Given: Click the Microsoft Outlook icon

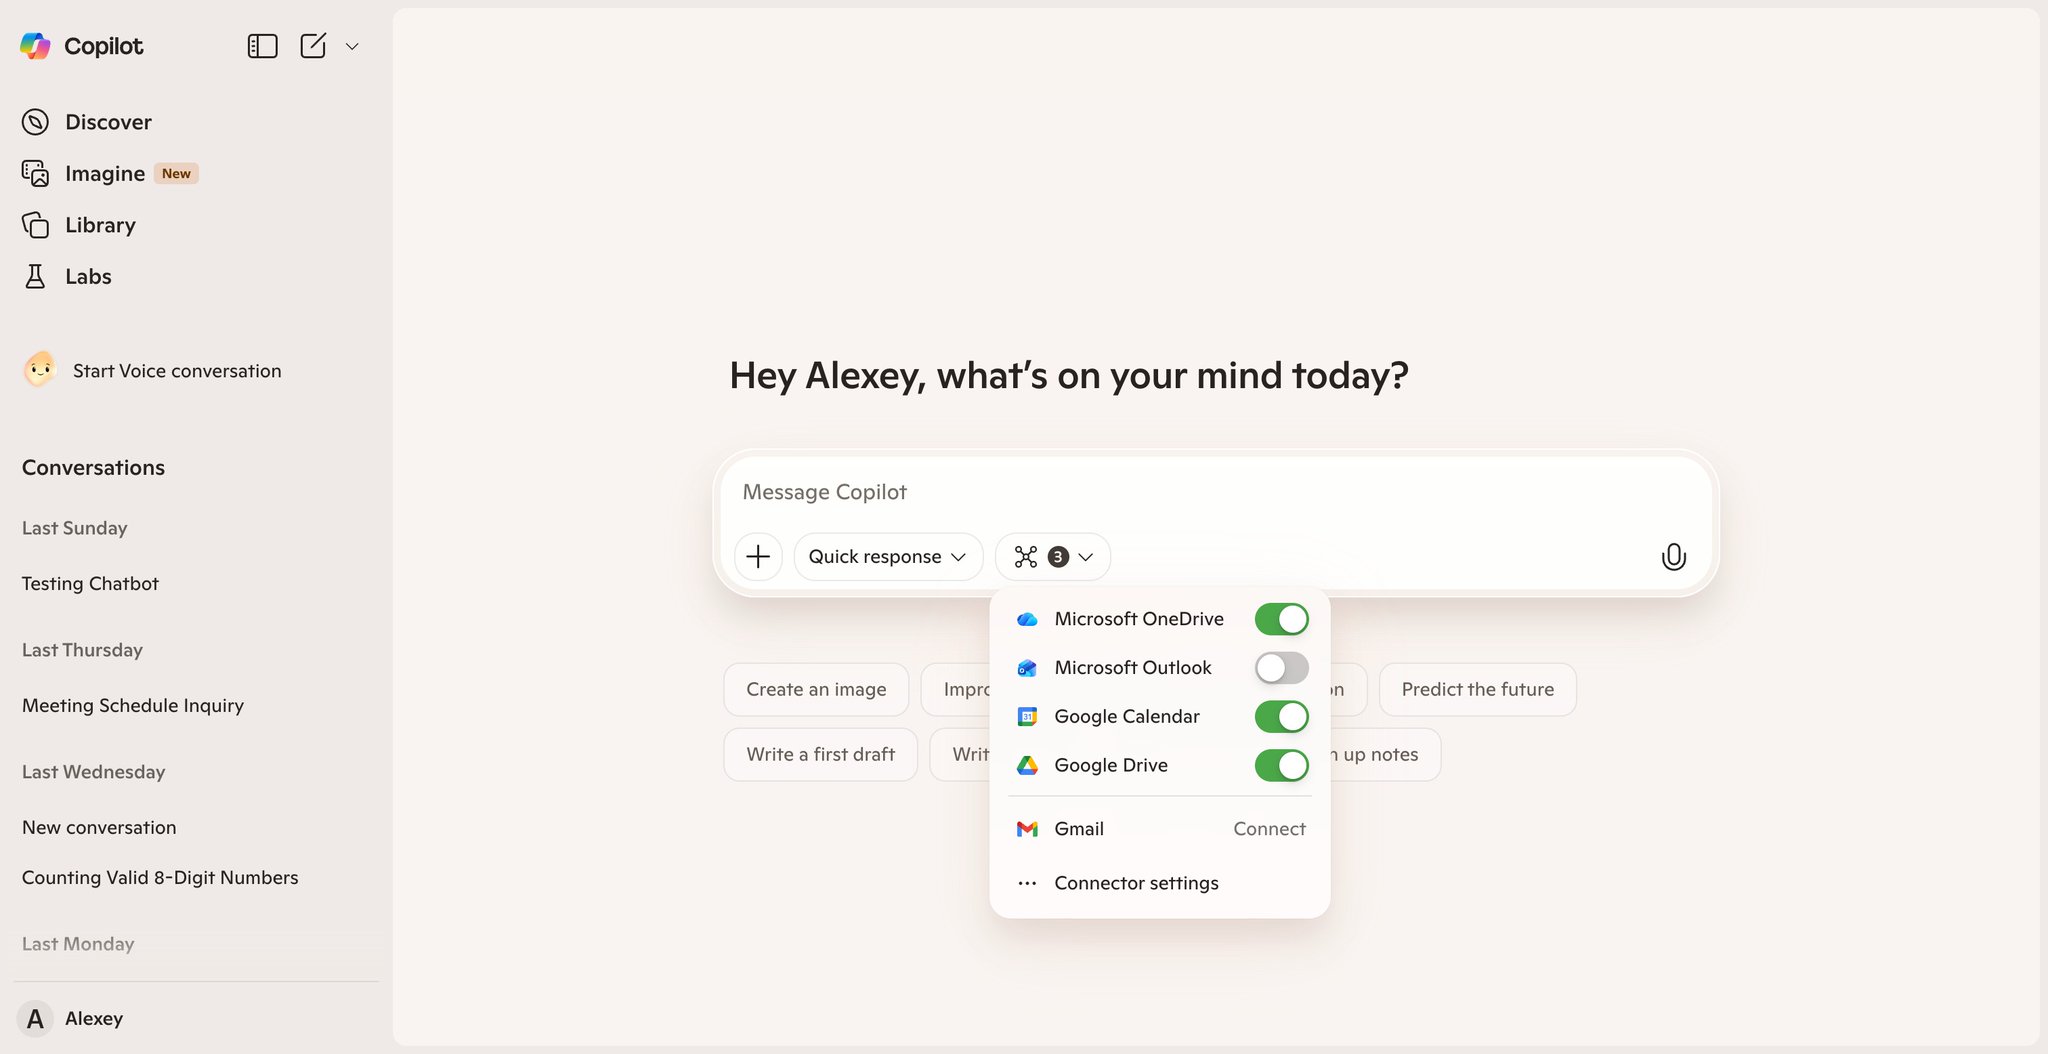Looking at the screenshot, I should pos(1027,668).
